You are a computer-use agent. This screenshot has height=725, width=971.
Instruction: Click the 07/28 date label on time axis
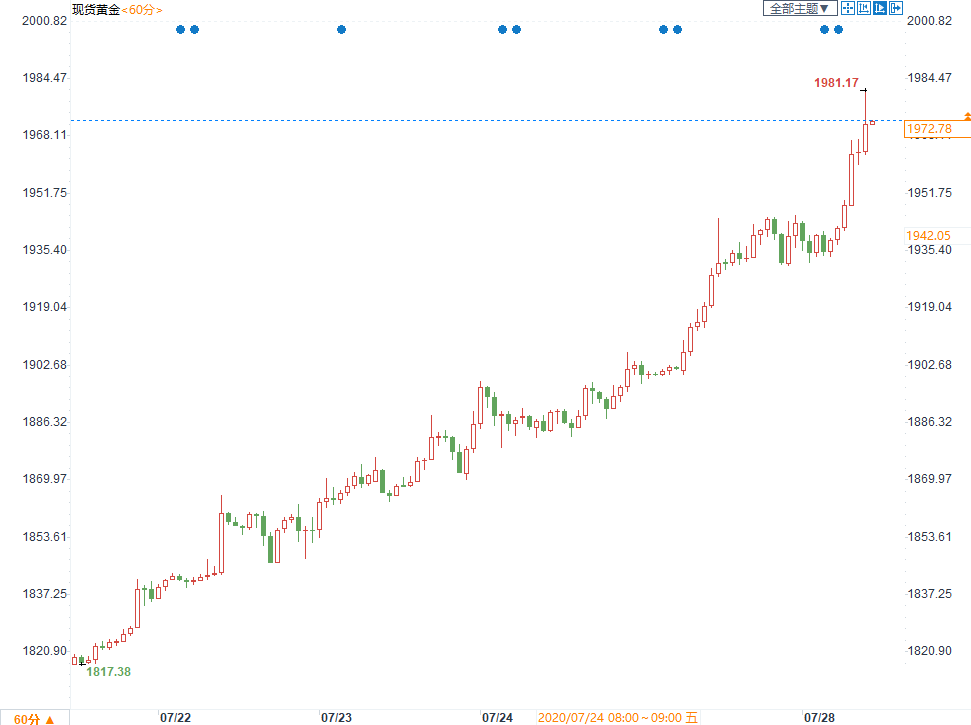point(820,718)
